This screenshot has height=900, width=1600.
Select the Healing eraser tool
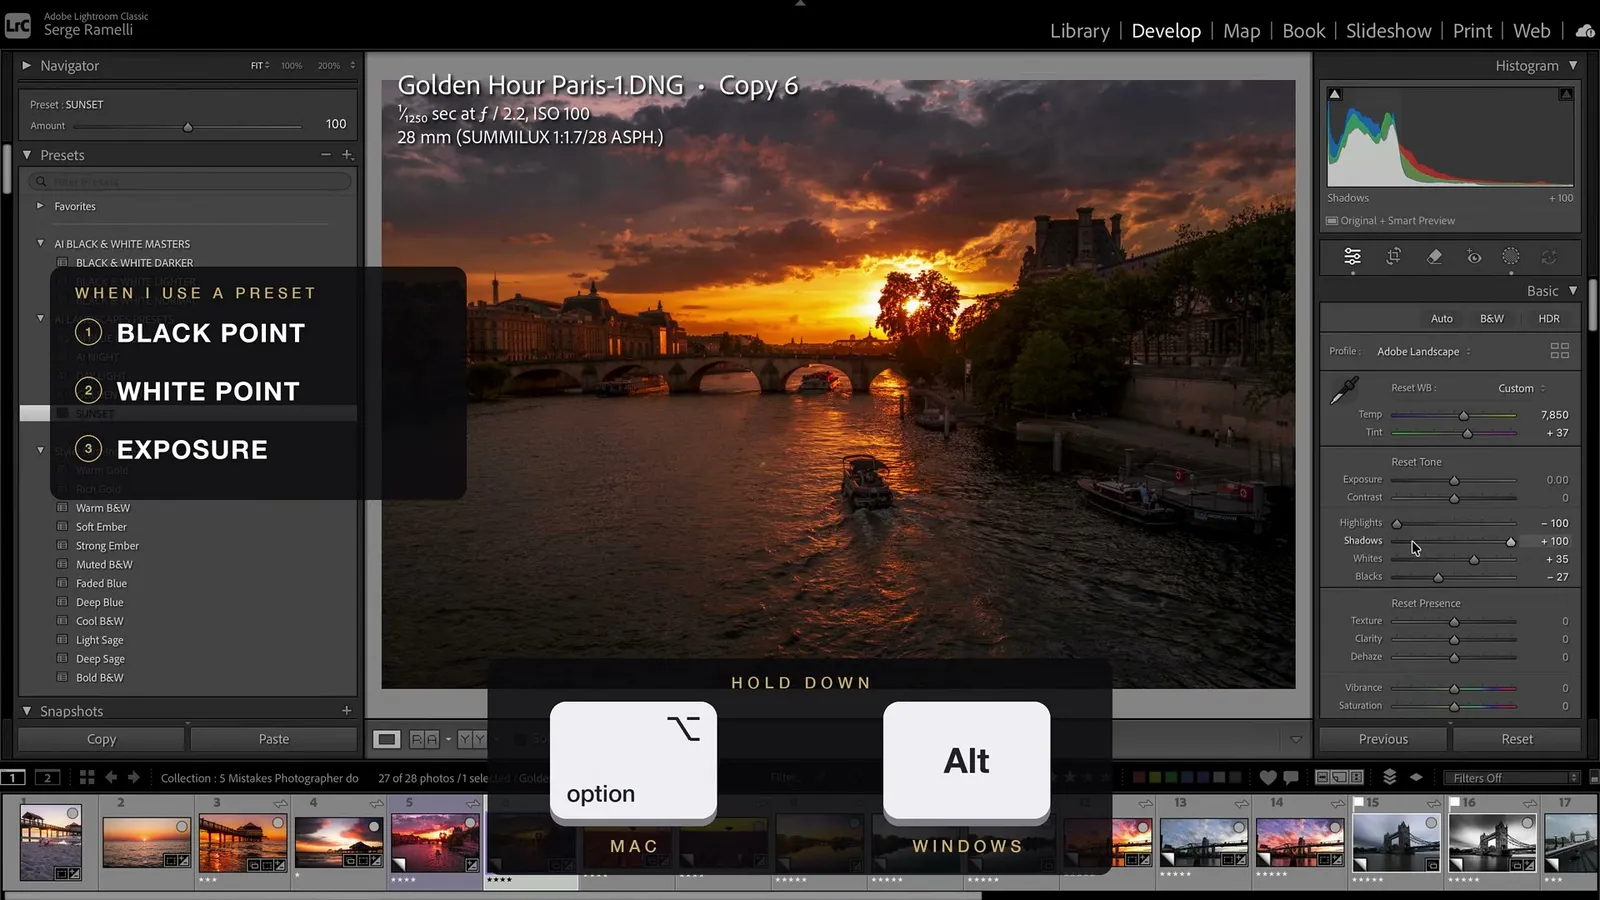pos(1434,257)
